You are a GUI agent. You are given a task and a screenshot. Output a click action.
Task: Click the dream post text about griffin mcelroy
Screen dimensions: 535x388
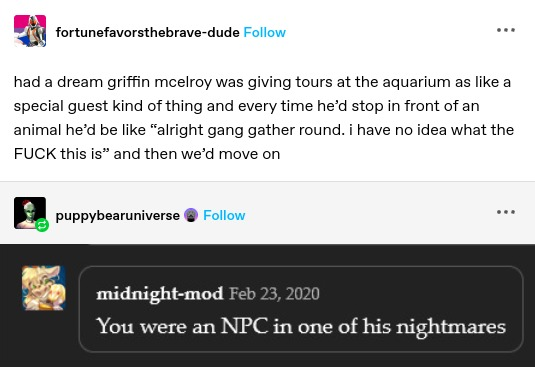click(x=264, y=118)
